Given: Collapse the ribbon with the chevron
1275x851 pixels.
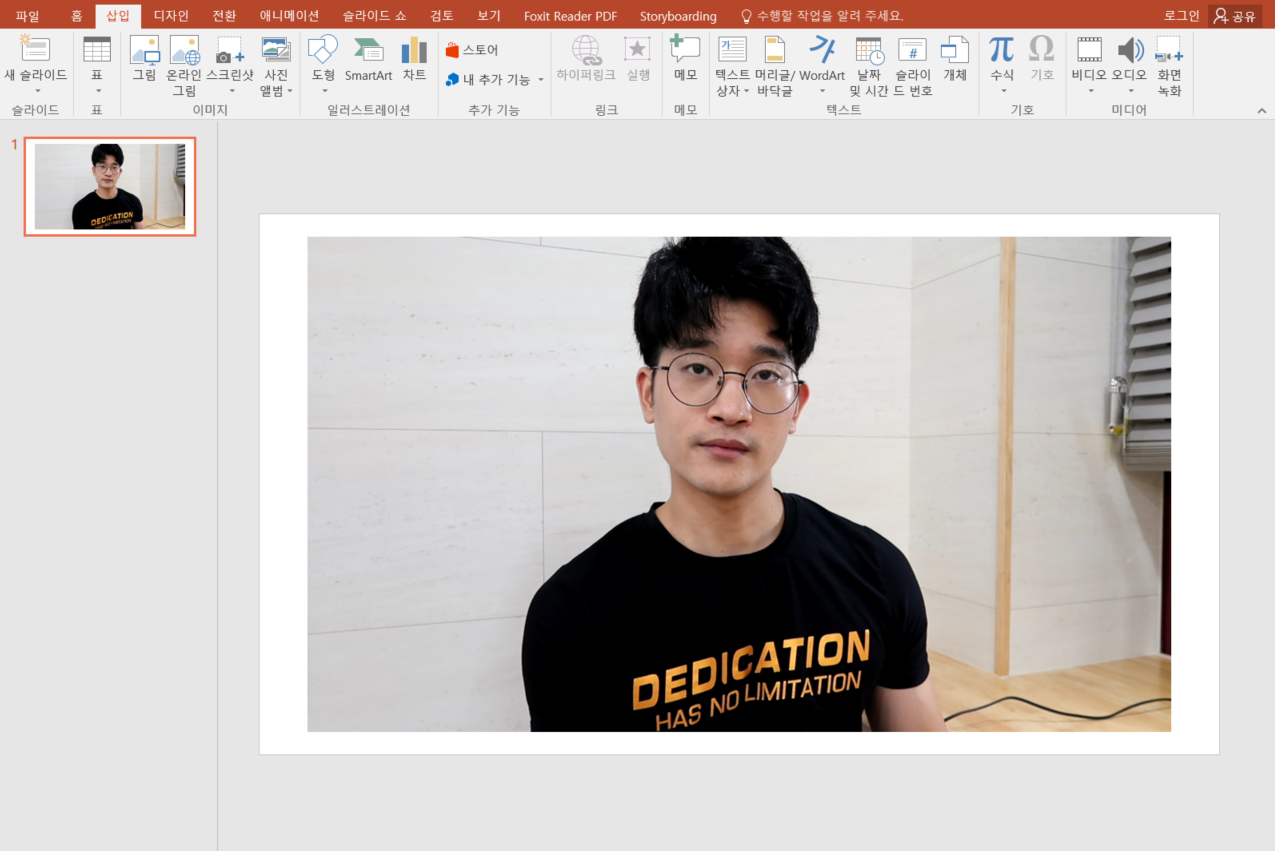Looking at the screenshot, I should coord(1261,111).
